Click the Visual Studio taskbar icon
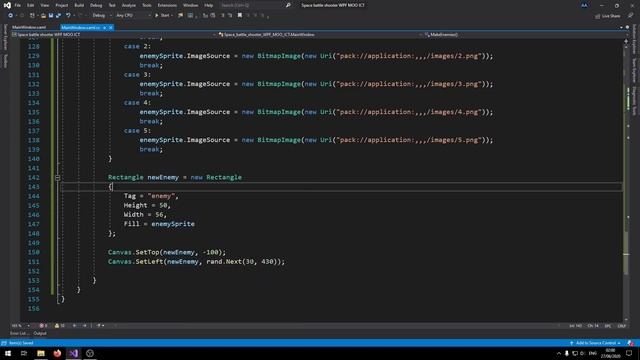The width and height of the screenshot is (640, 360). pos(73,353)
